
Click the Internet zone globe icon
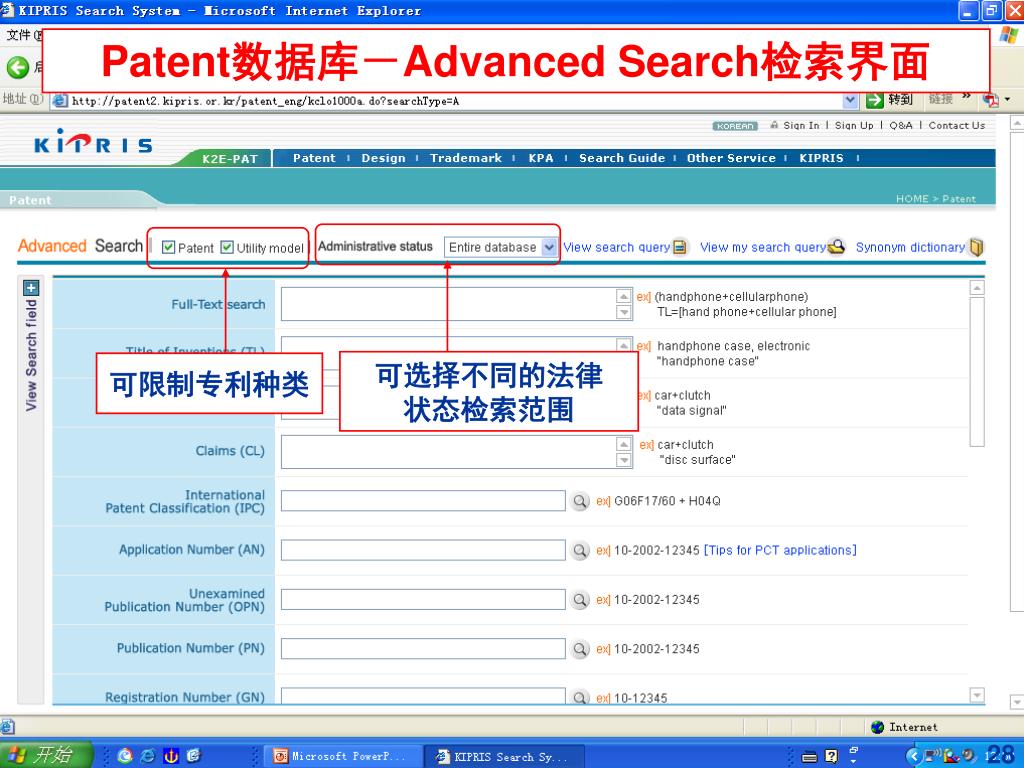(878, 727)
